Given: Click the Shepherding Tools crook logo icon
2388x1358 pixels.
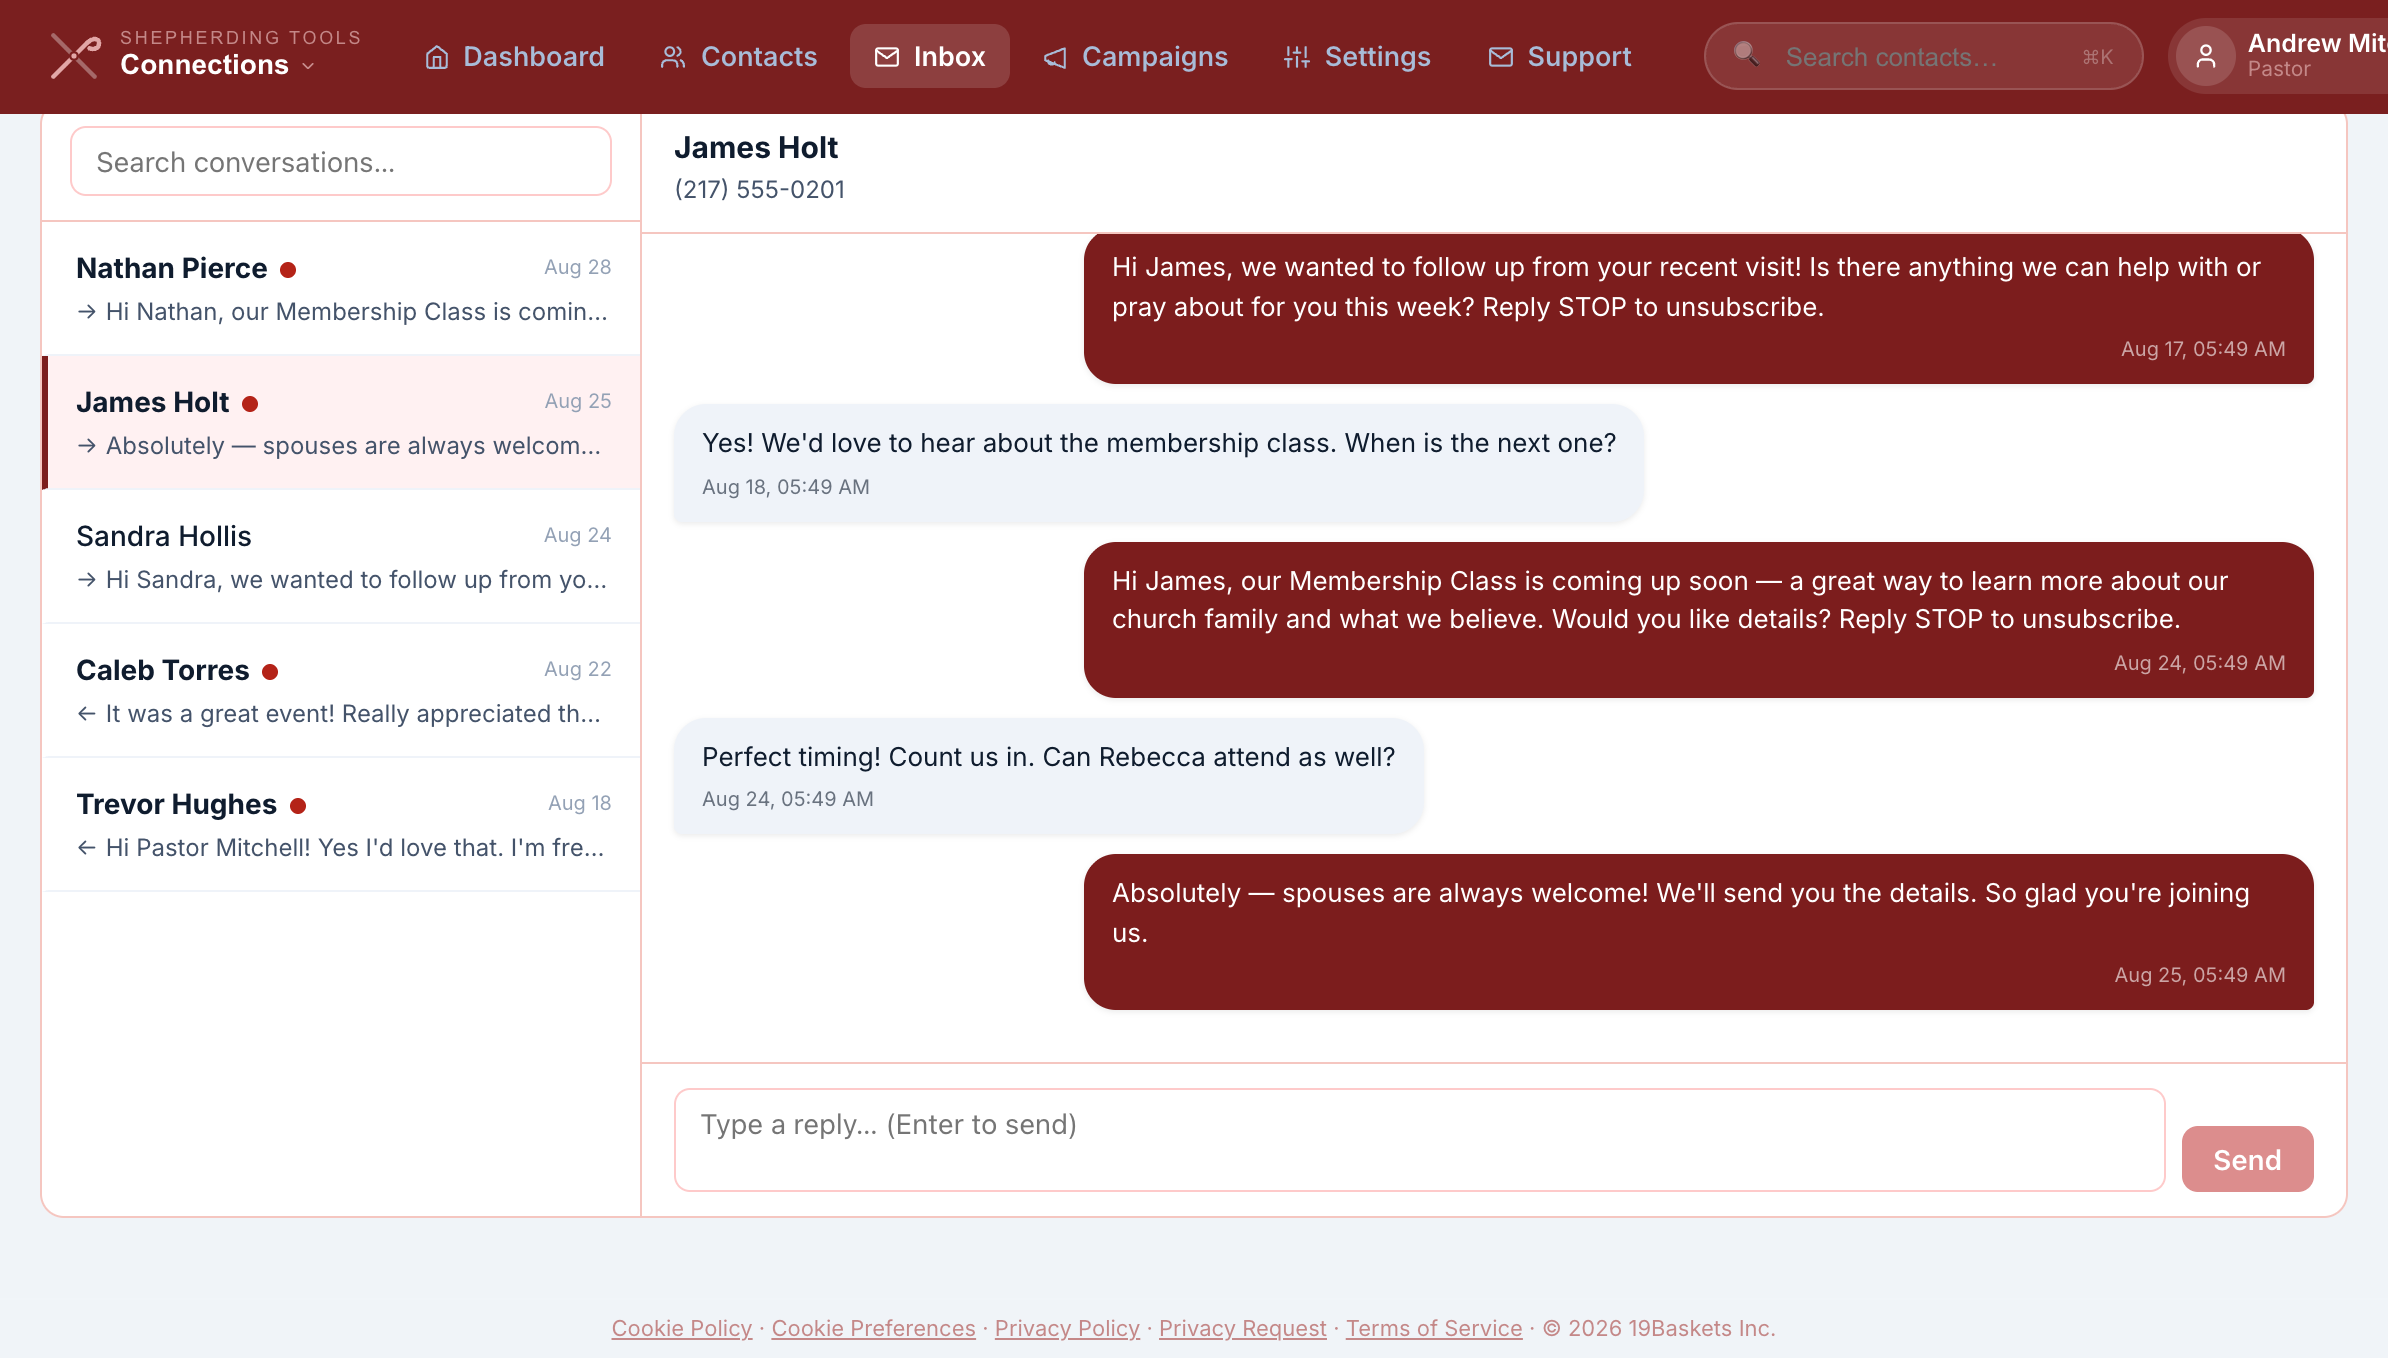Looking at the screenshot, I should (x=76, y=56).
